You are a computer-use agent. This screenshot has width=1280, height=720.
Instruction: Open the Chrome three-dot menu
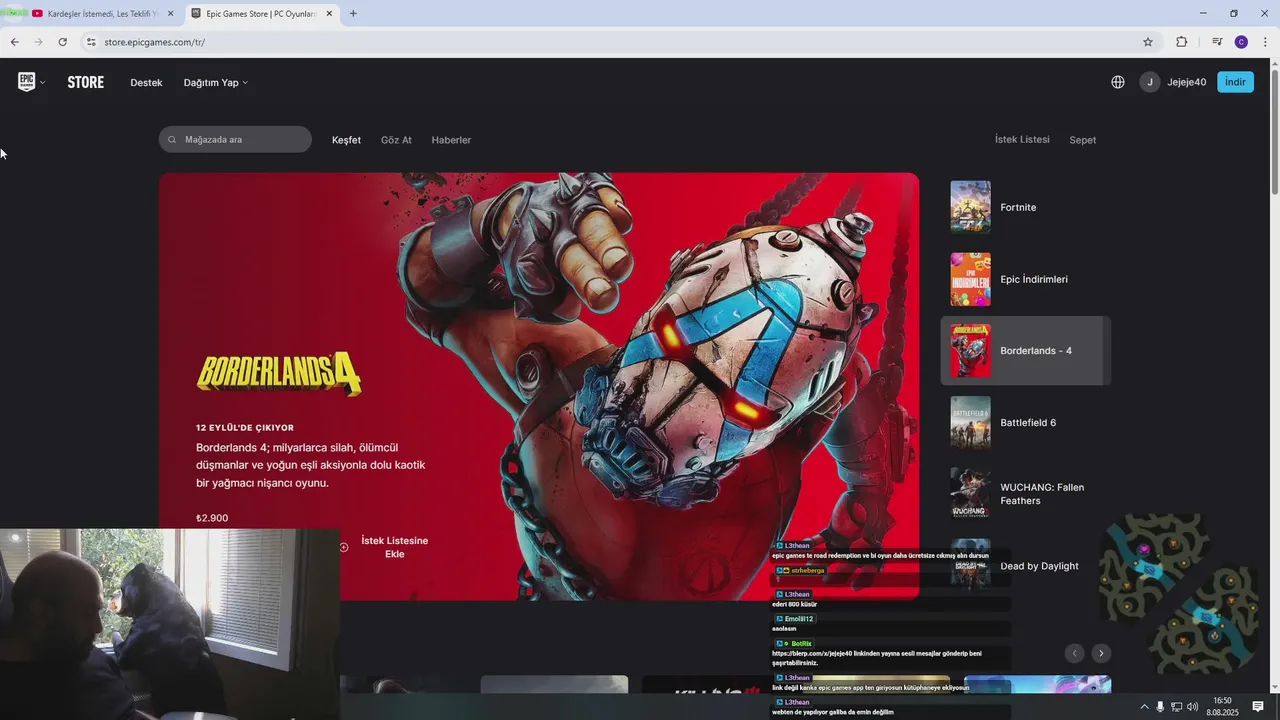[x=1266, y=42]
